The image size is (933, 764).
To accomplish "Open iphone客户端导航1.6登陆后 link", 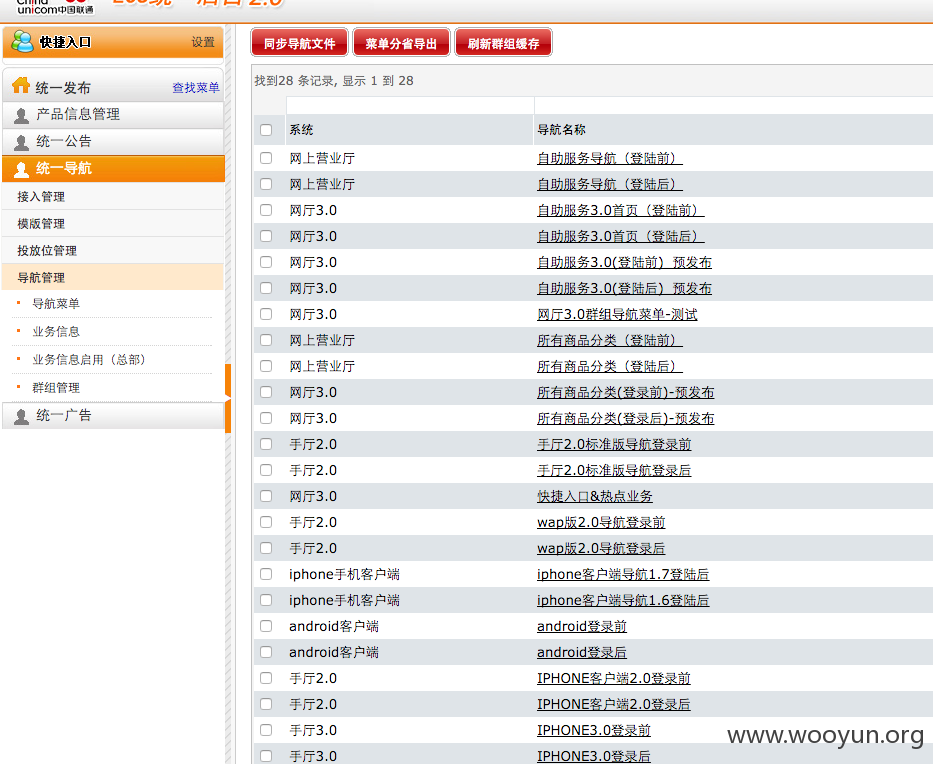I will pos(623,600).
